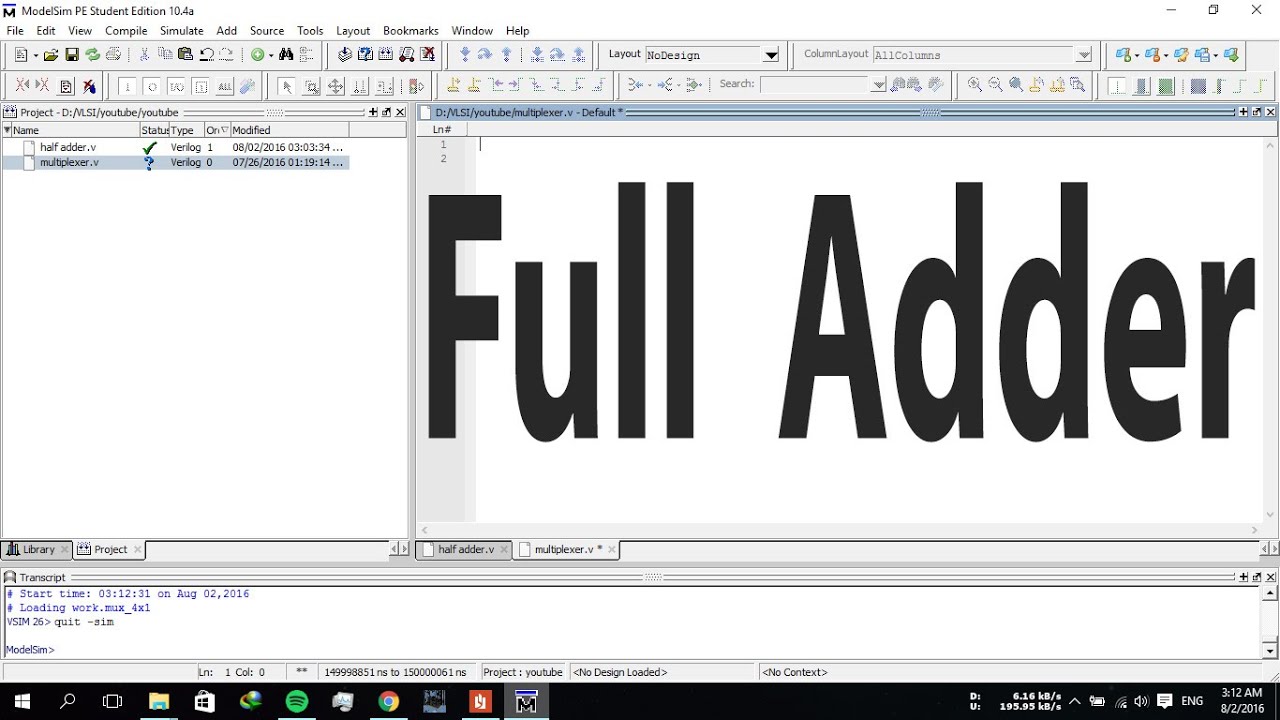The height and width of the screenshot is (720, 1280).
Task: Open the yellow-folder Open file icon
Action: 51,55
